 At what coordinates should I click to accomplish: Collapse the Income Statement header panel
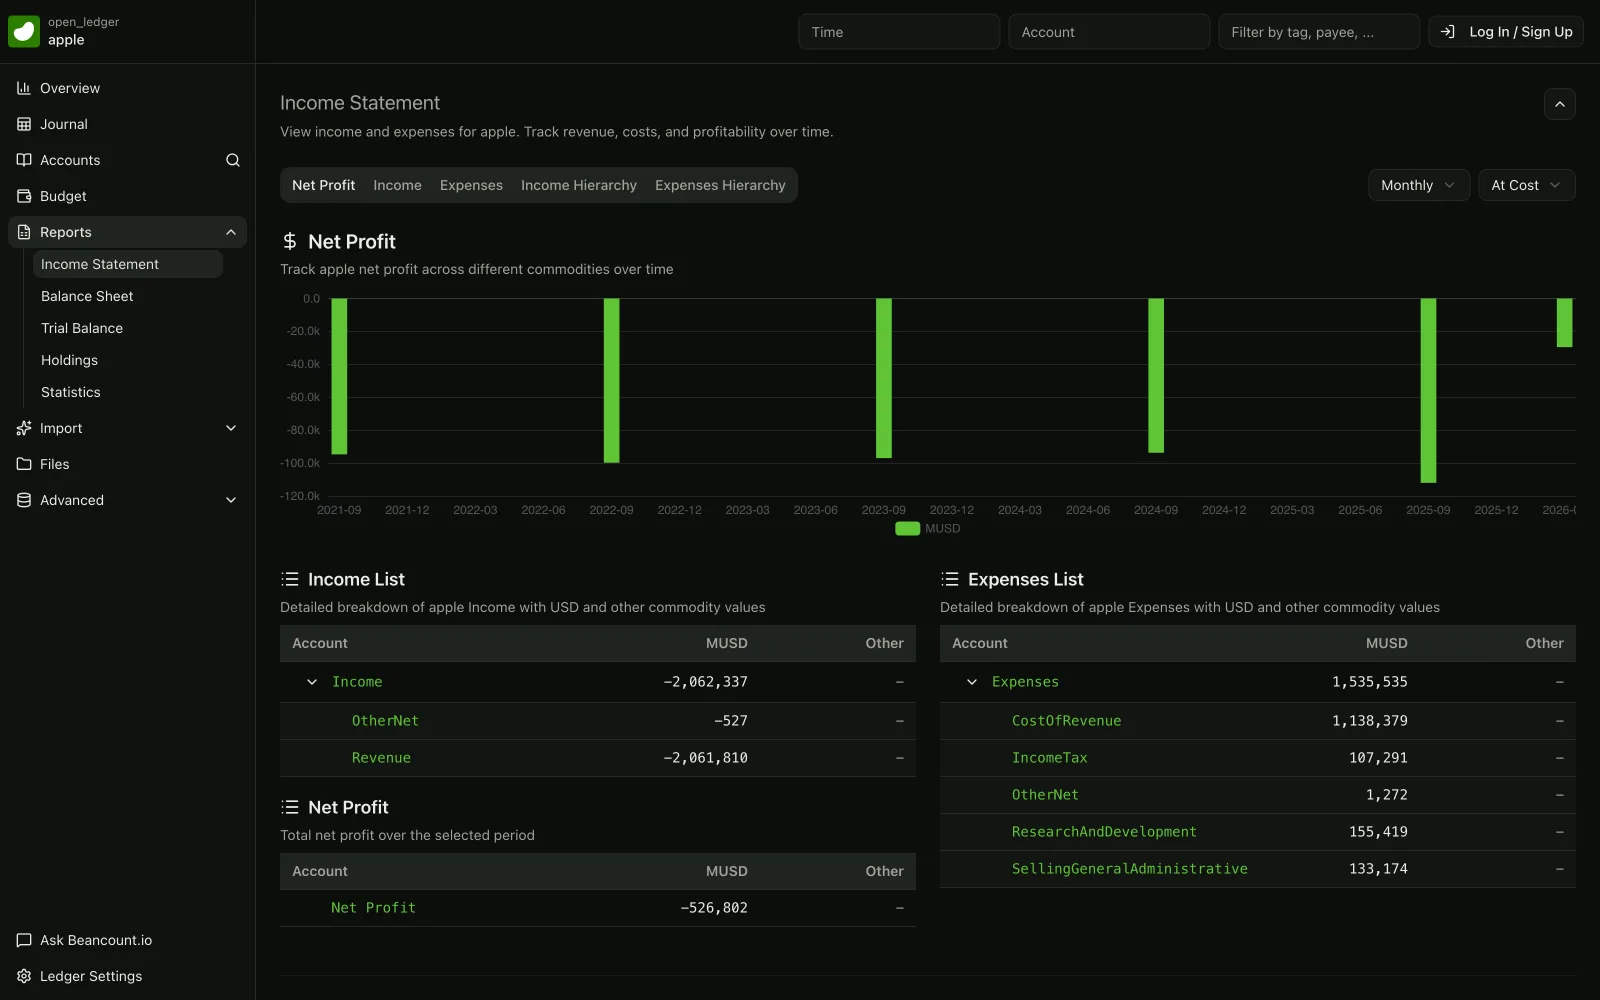pos(1559,104)
